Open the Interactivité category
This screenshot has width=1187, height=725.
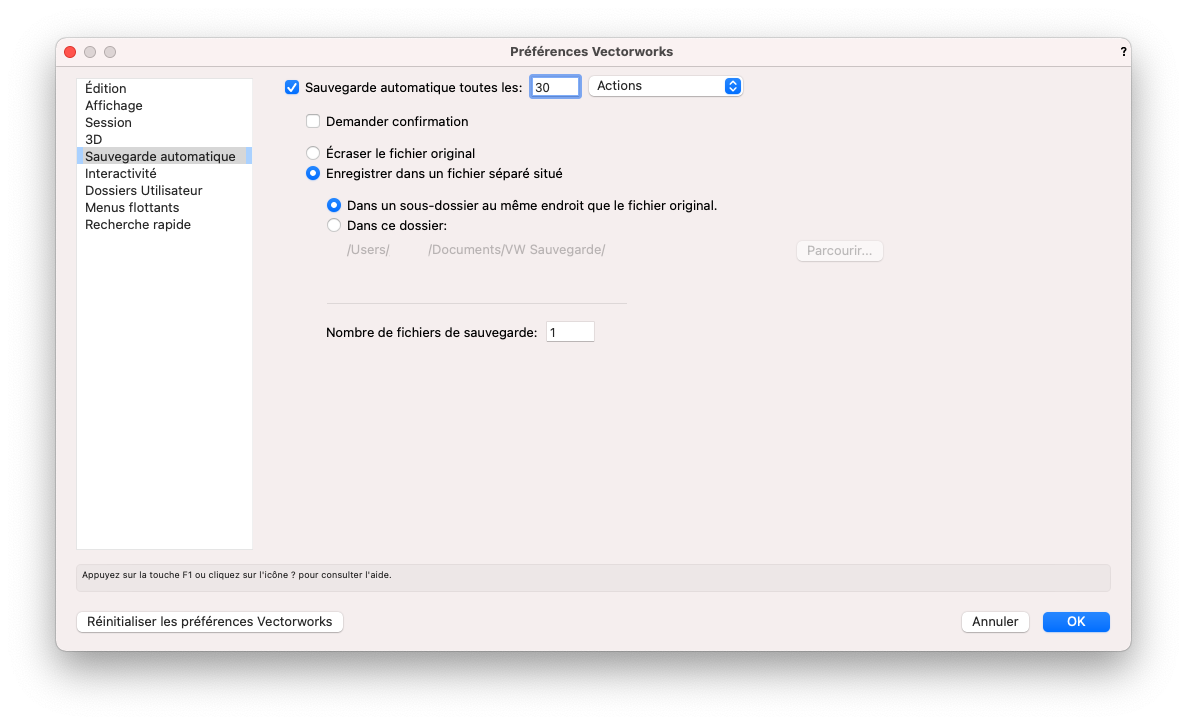click(164, 173)
